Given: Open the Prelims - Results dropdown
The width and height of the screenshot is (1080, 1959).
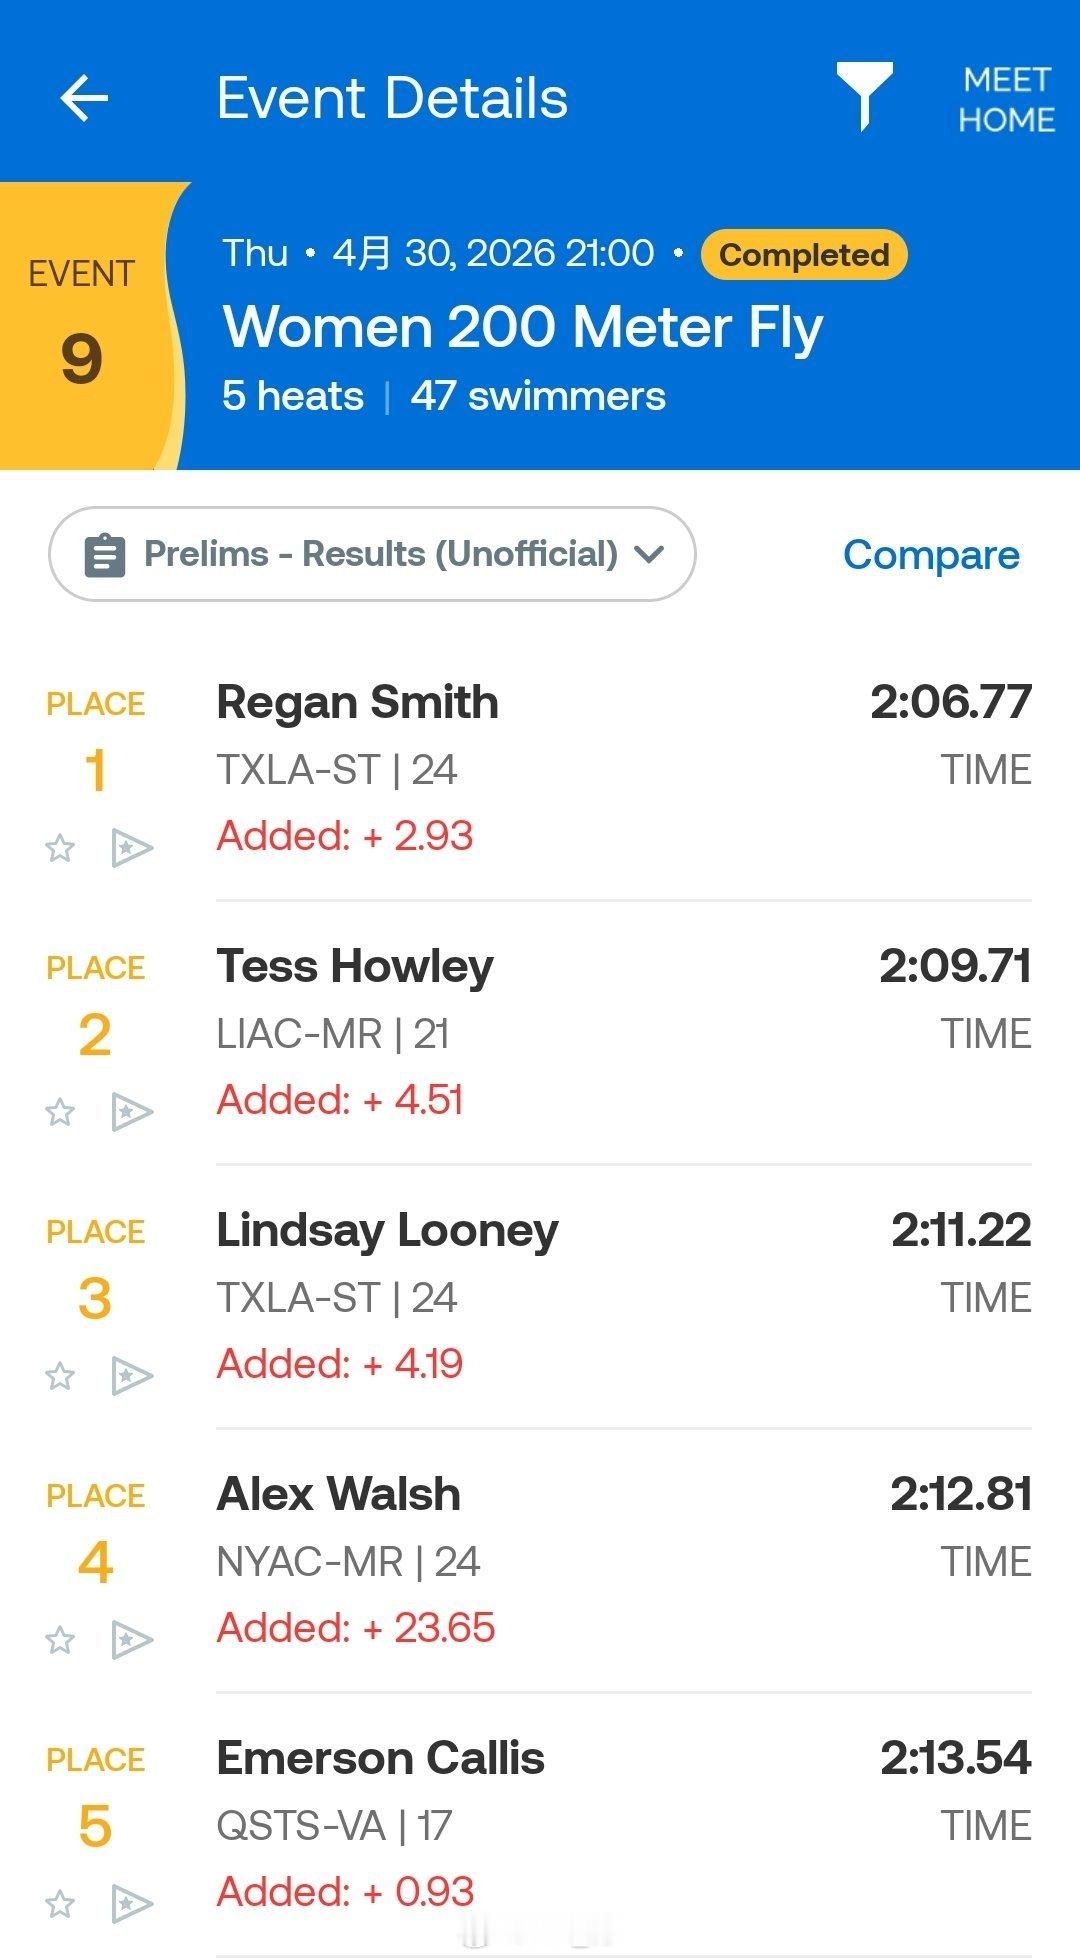Looking at the screenshot, I should (x=370, y=554).
